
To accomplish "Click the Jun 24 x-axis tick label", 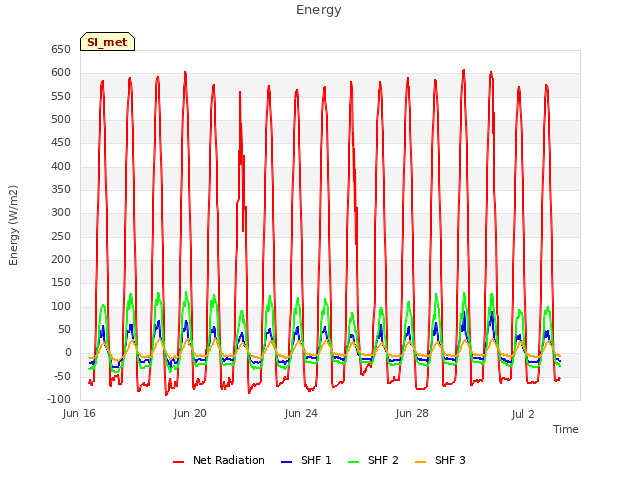I will (301, 414).
